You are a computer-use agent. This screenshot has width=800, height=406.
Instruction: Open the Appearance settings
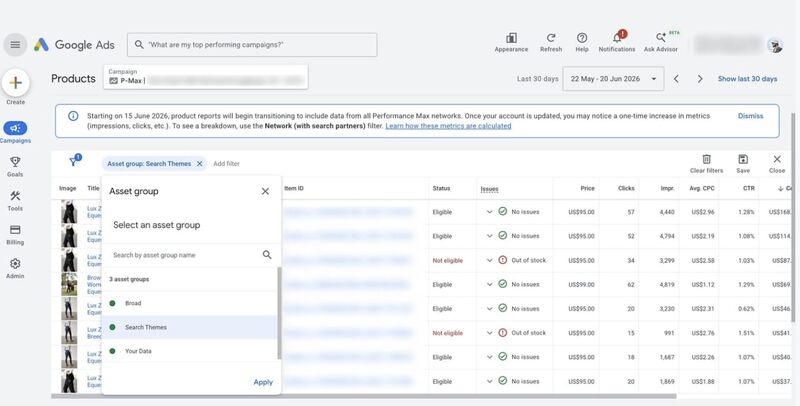[511, 42]
